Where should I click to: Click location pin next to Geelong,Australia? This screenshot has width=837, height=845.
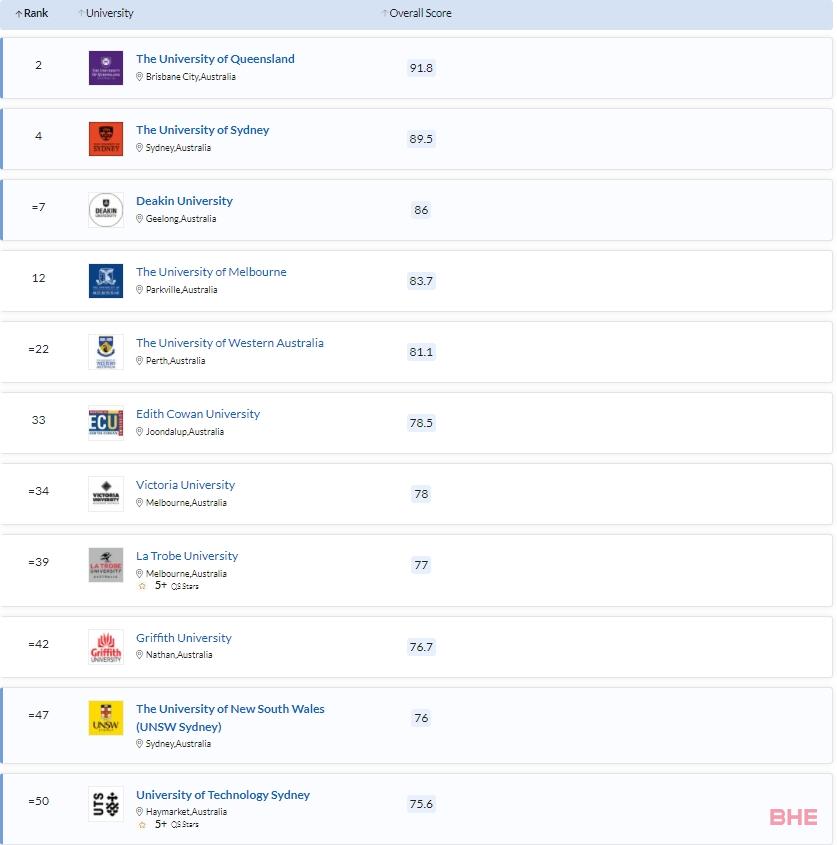point(139,219)
